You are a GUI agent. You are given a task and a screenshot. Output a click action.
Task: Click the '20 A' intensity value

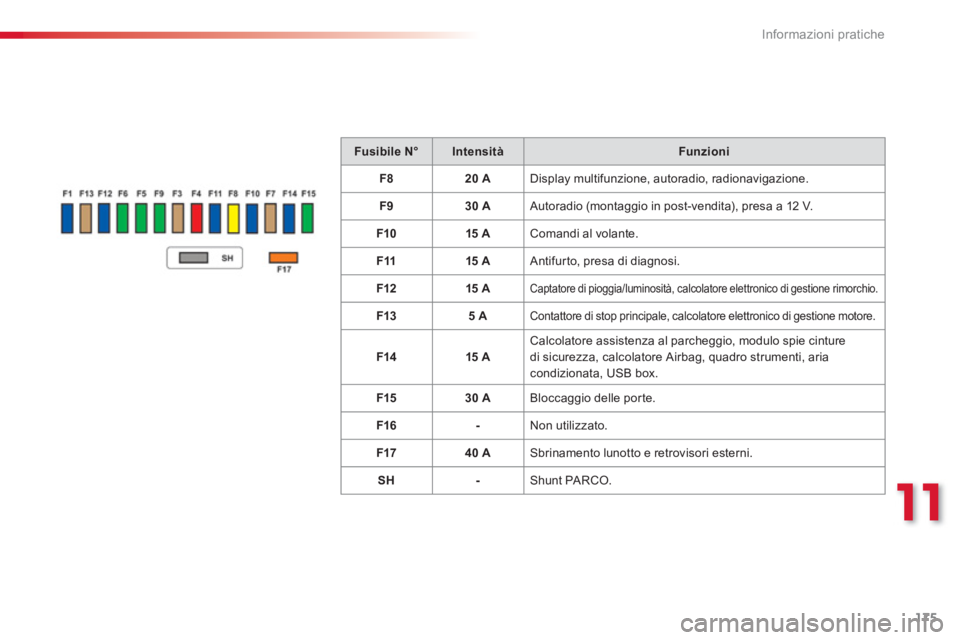click(478, 179)
